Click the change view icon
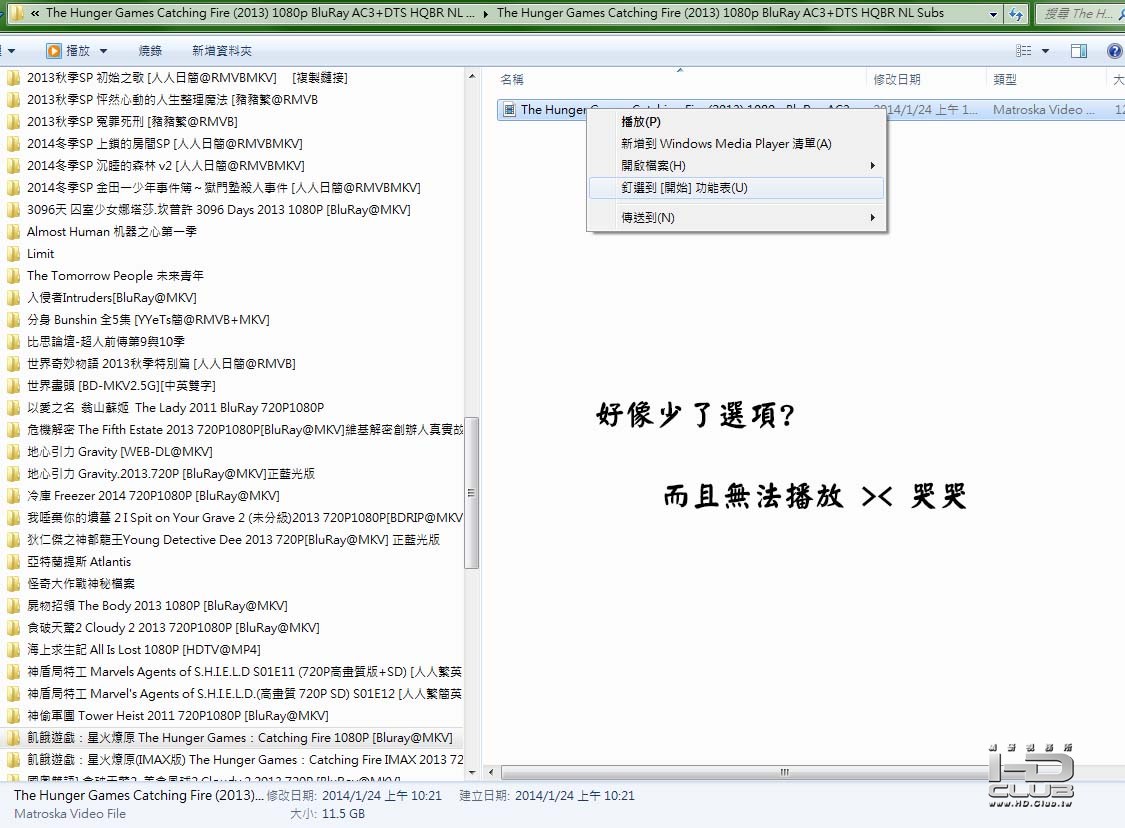 (1023, 51)
